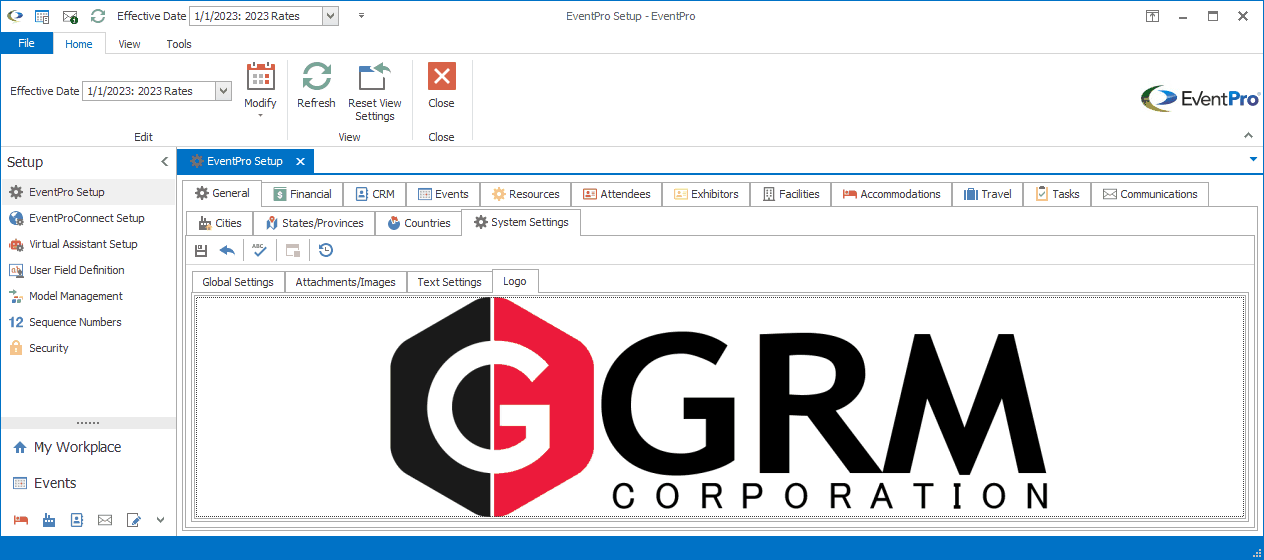This screenshot has width=1264, height=560.
Task: Click Reset View Settings in ribbon
Action: tap(375, 91)
